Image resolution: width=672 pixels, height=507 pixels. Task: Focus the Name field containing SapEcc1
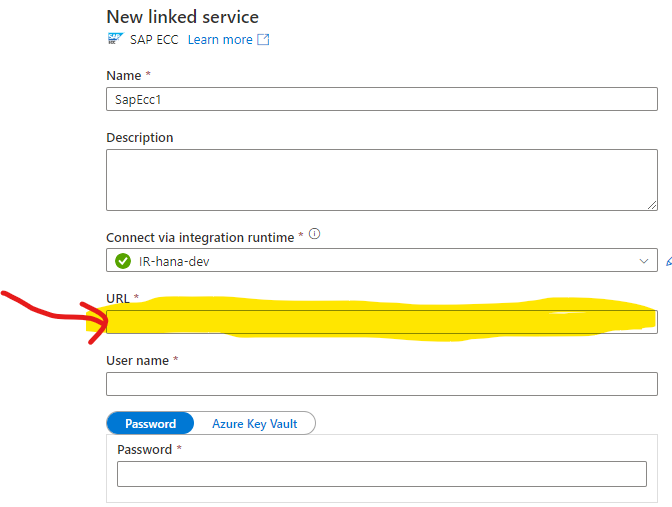(x=381, y=99)
